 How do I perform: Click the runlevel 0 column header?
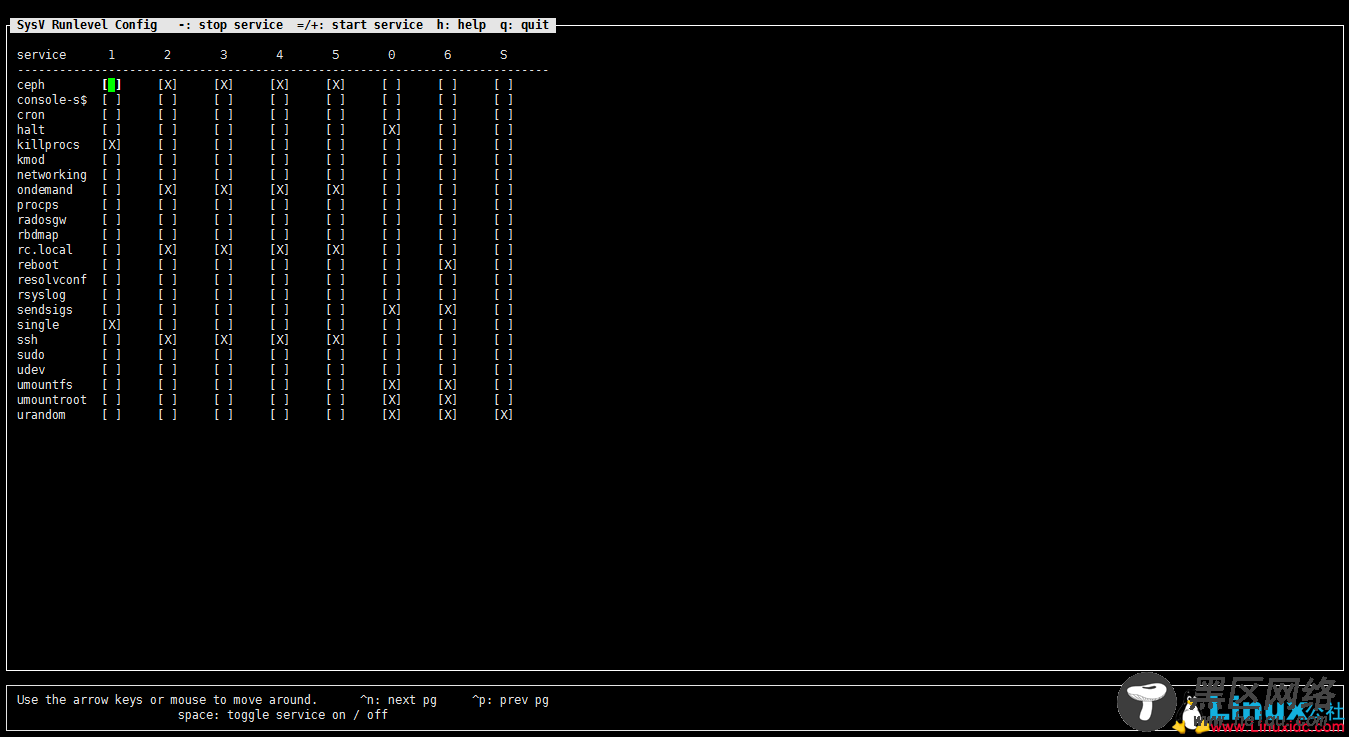pos(392,55)
